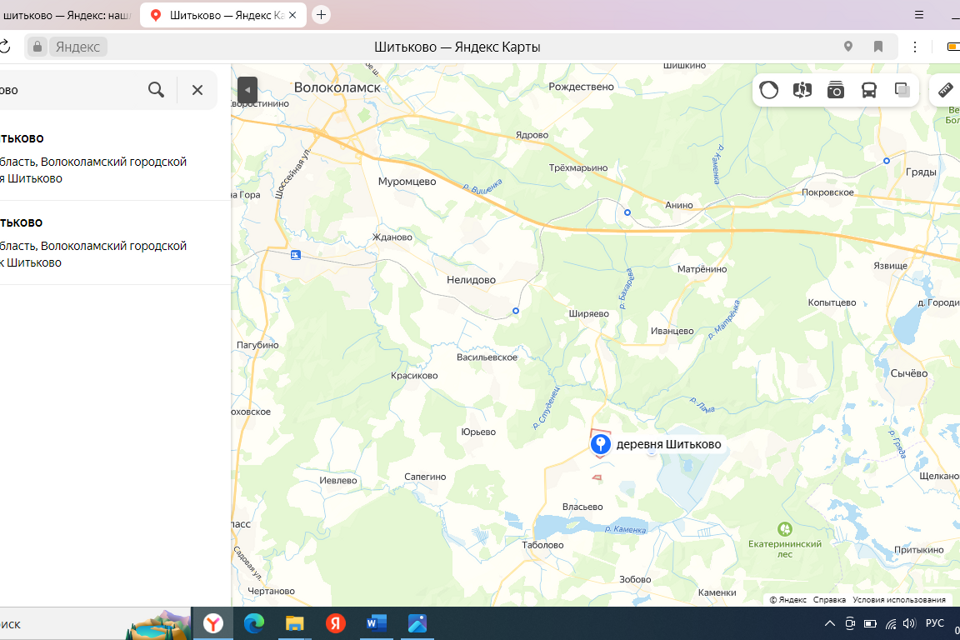The image size is (960, 640).
Task: Click the Сычёво label on the map
Action: click(x=909, y=373)
